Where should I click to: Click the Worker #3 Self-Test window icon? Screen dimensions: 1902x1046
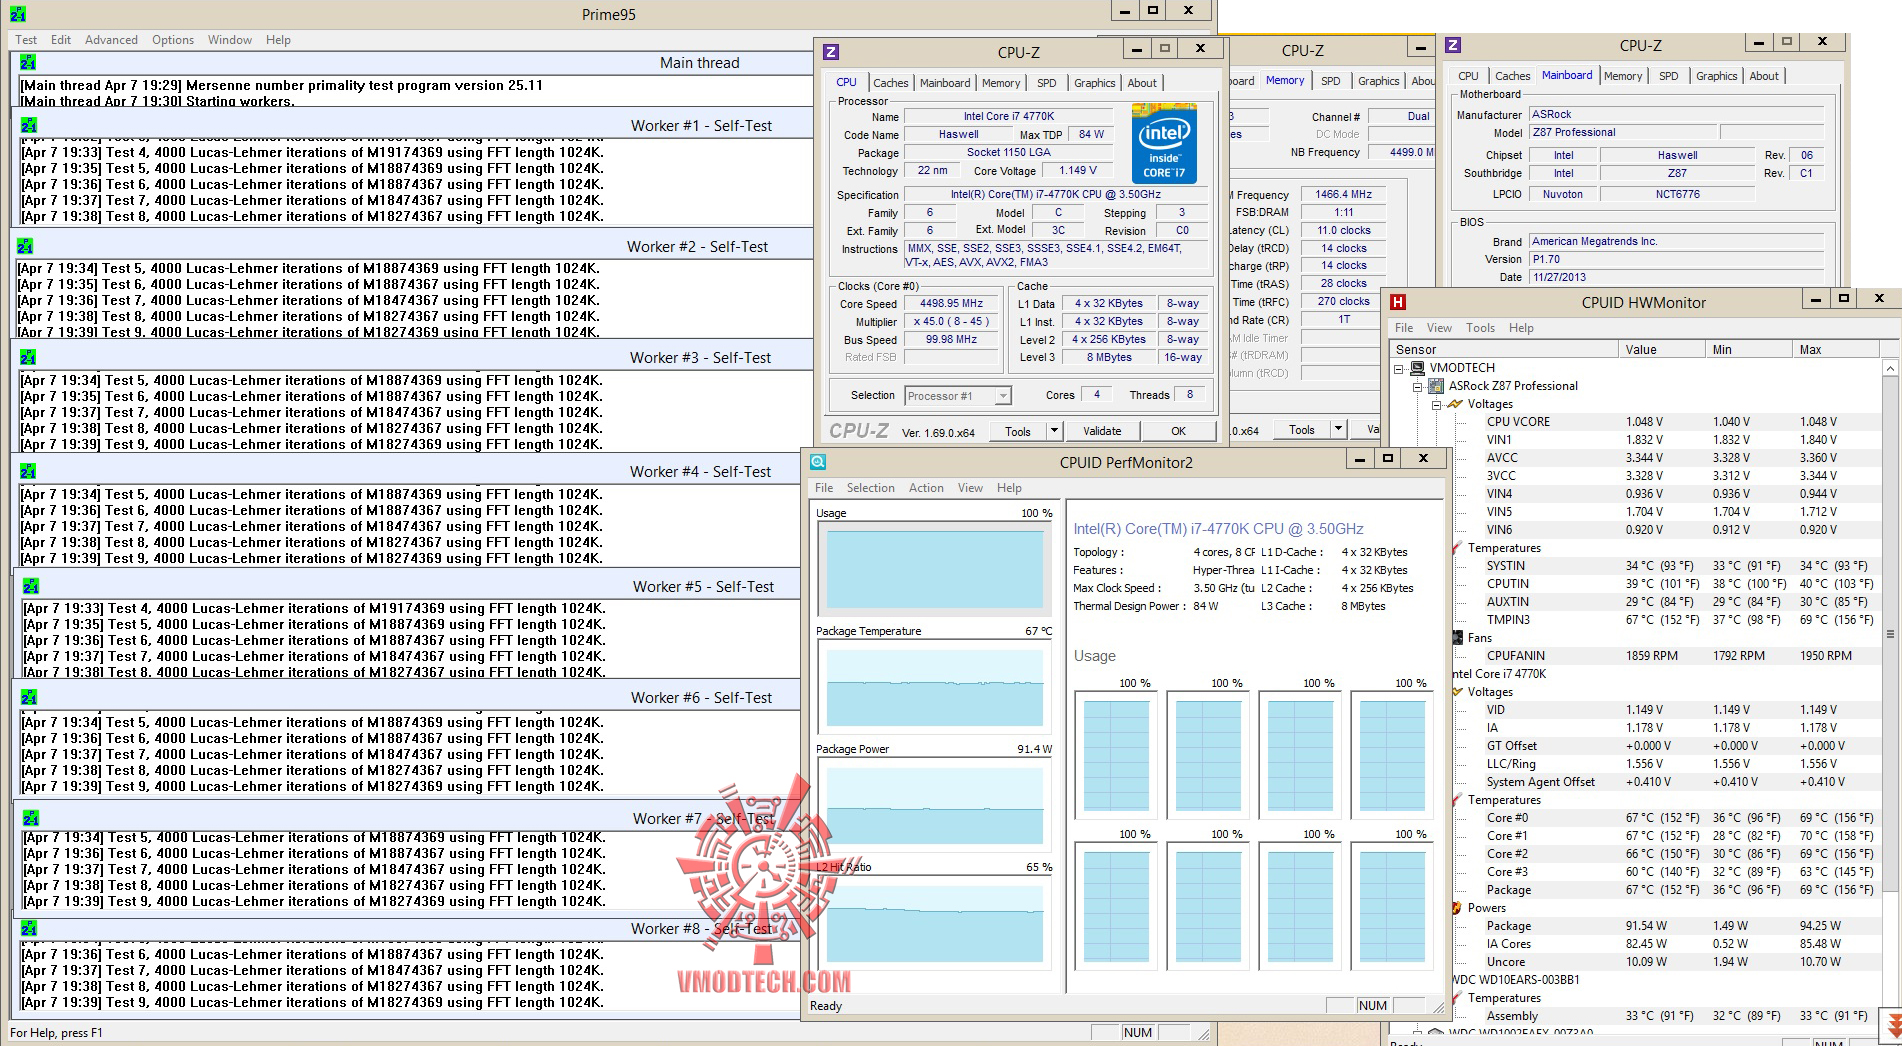[28, 357]
